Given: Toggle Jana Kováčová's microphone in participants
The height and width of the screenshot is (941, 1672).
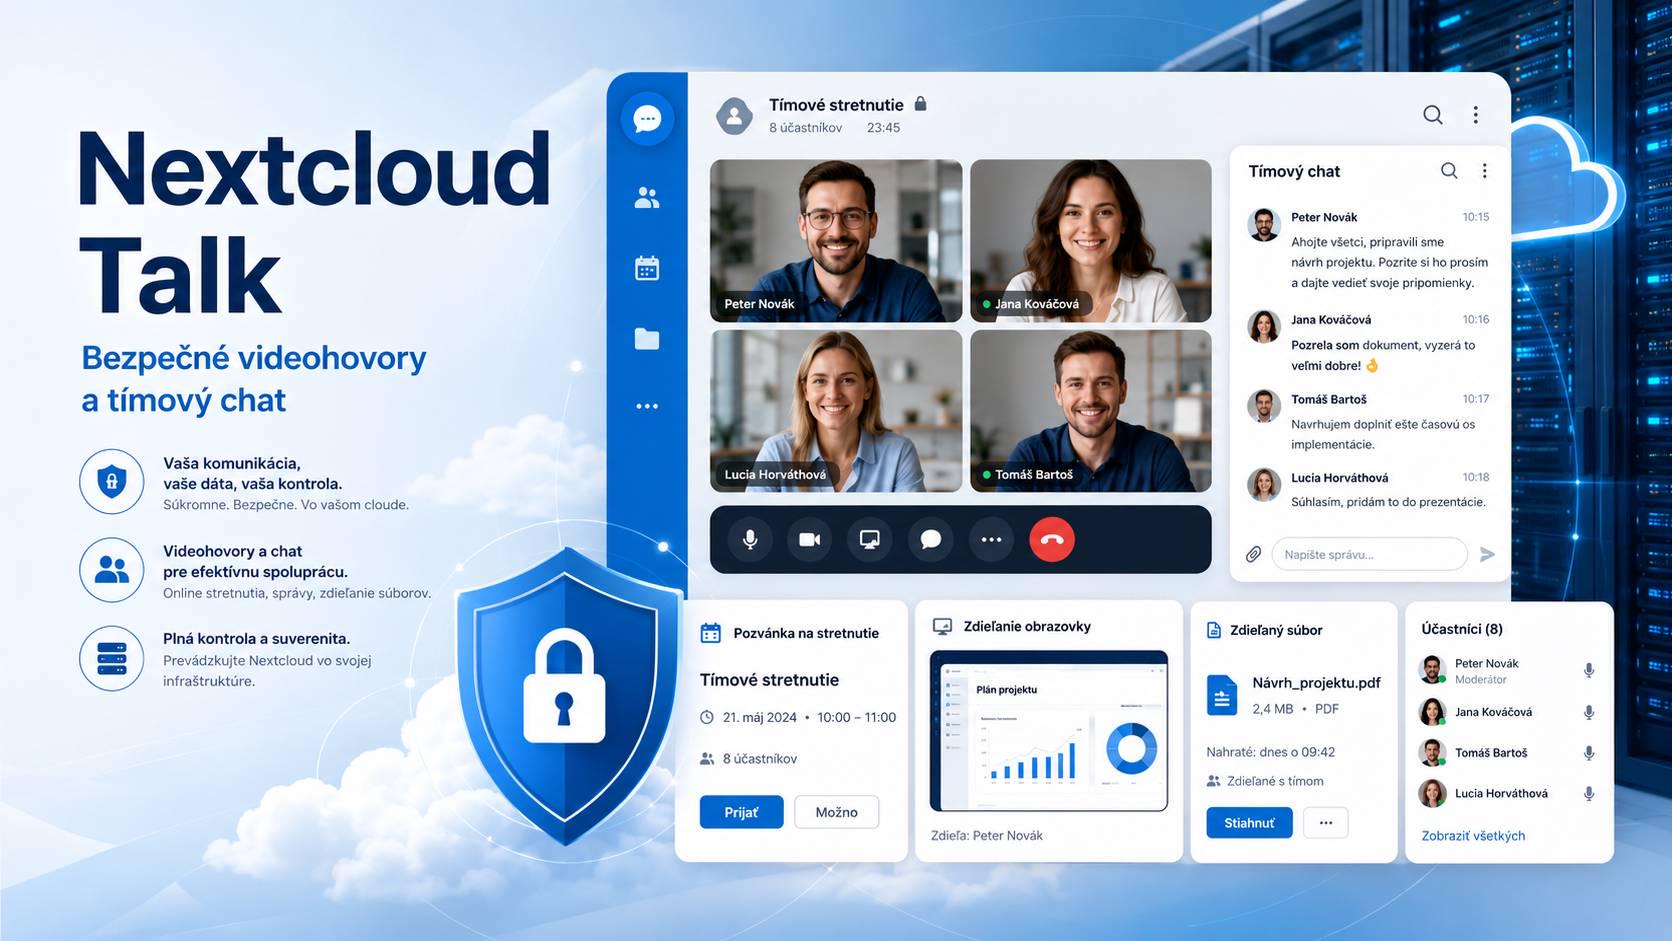Looking at the screenshot, I should [1589, 713].
